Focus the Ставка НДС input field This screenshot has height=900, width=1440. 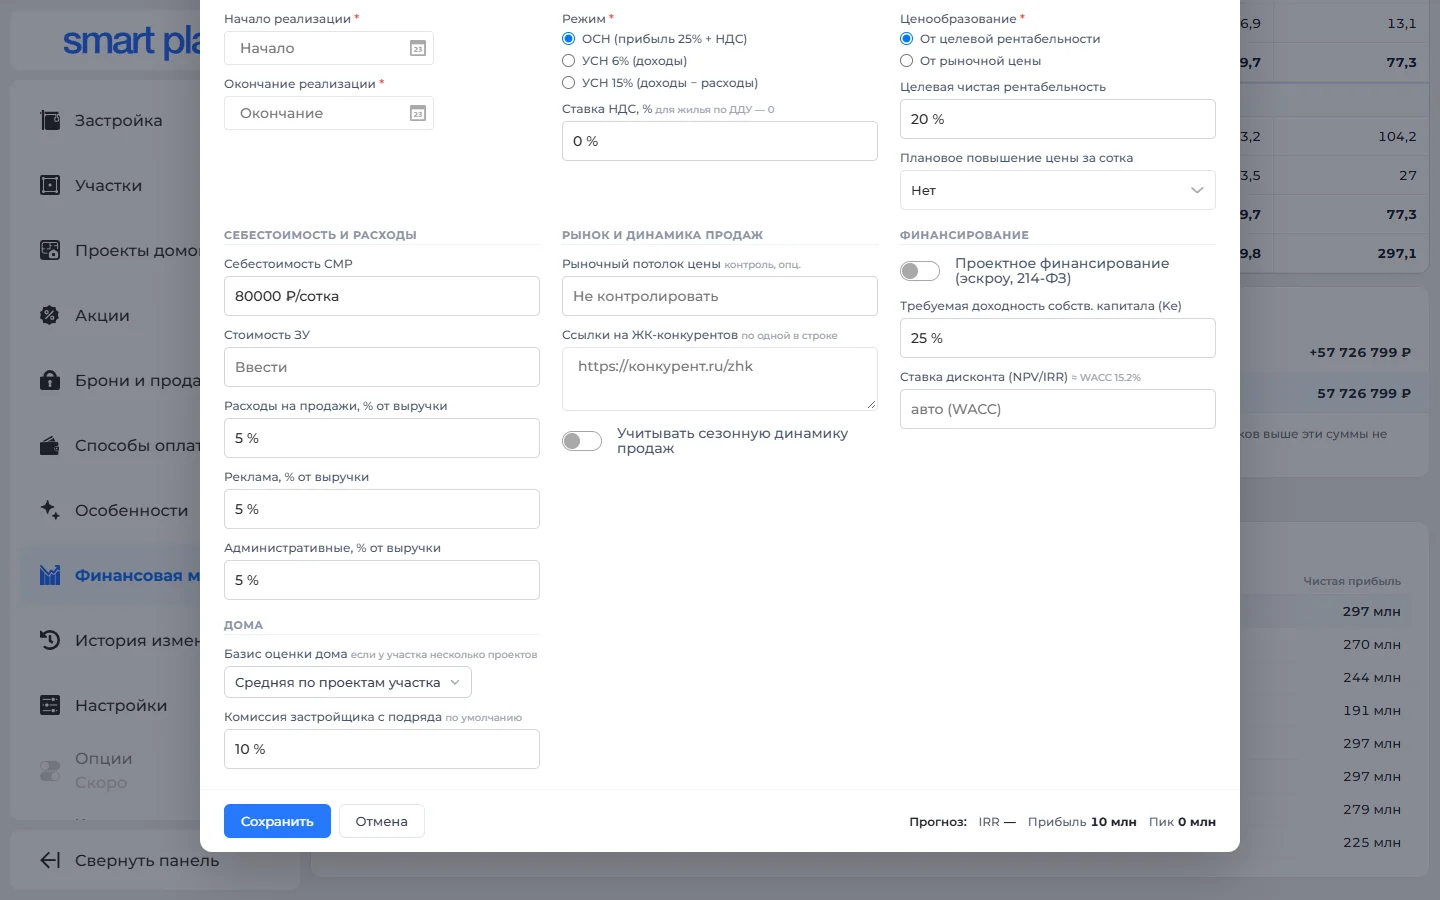(x=720, y=141)
